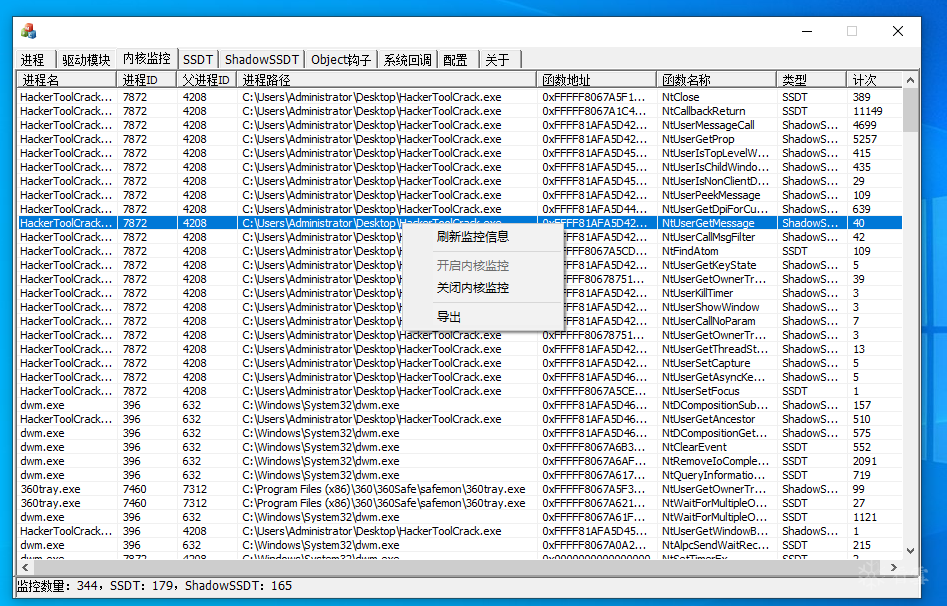Click the vertical scrollbar thumb
The image size is (947, 606).
[910, 109]
